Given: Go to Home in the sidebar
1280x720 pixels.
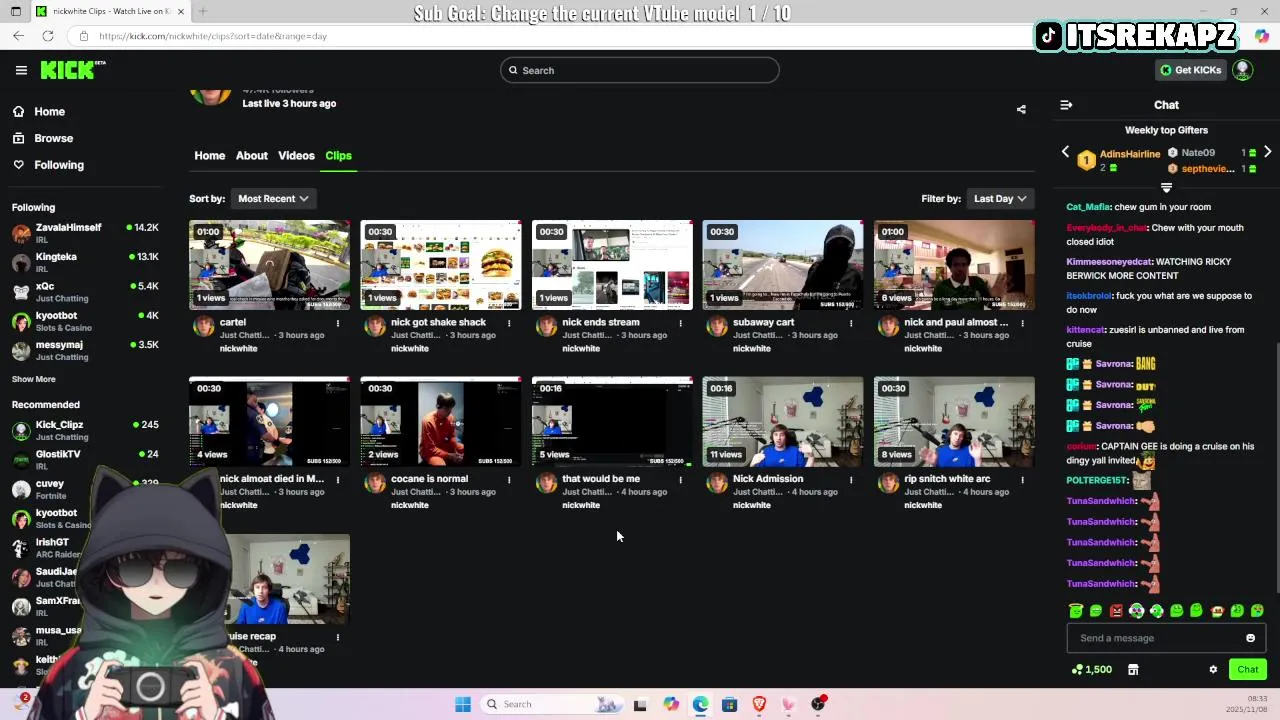Looking at the screenshot, I should pos(49,112).
